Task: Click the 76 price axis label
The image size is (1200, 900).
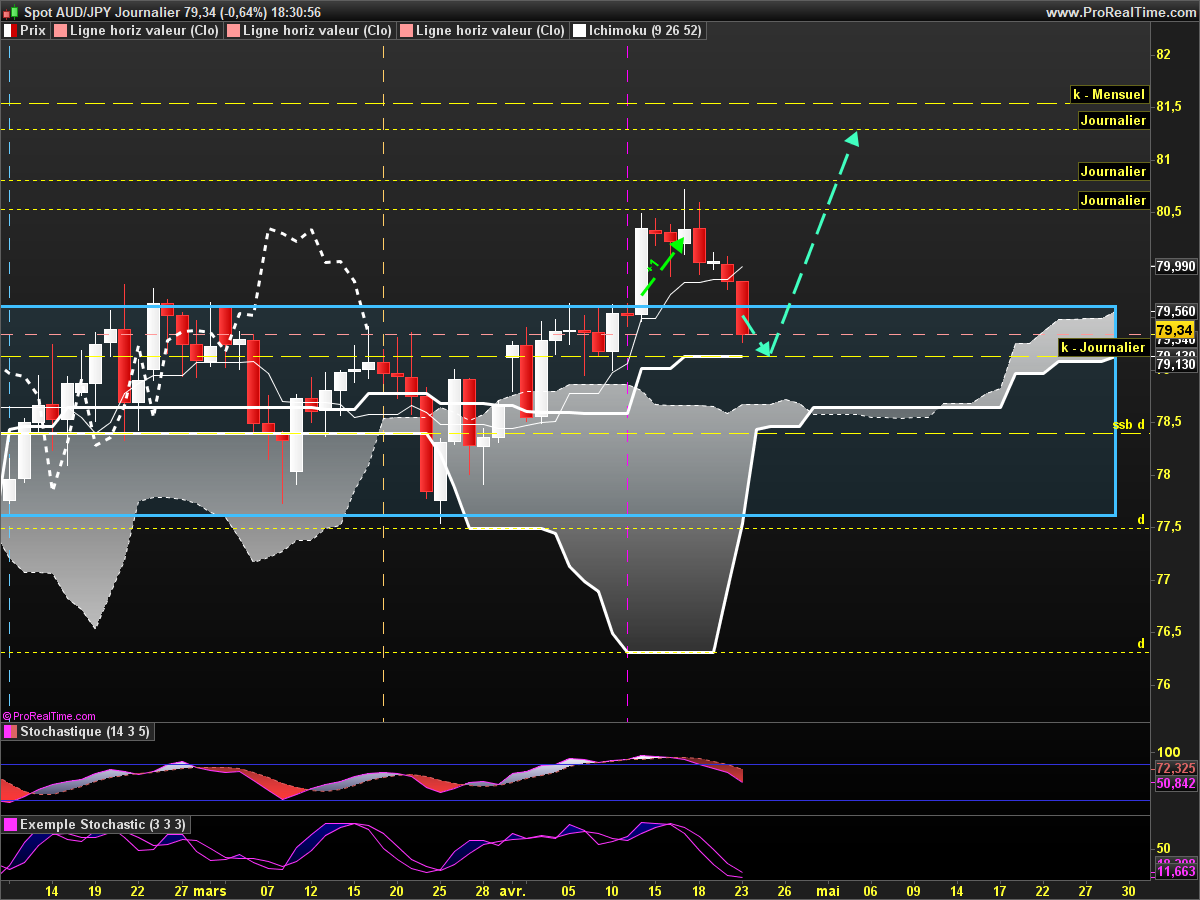Action: [1163, 685]
